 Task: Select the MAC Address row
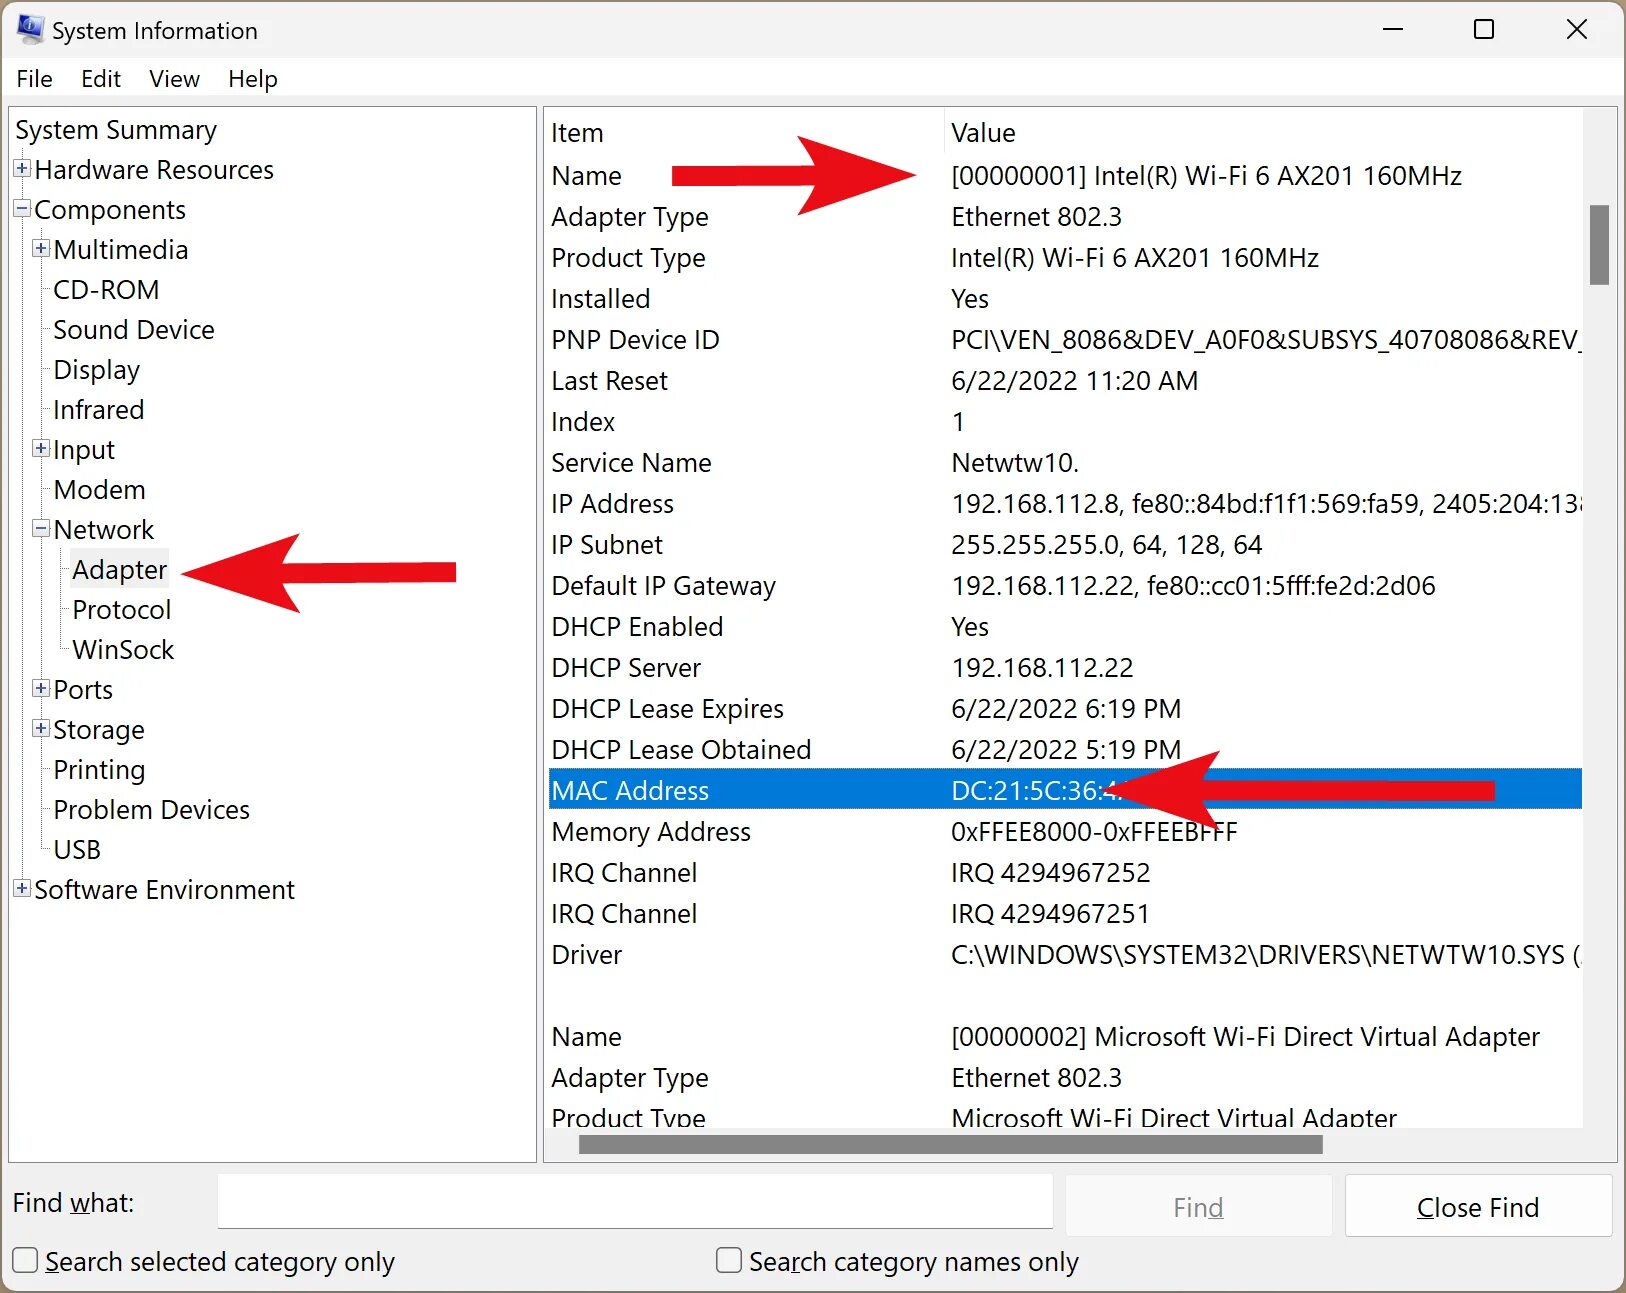(x=1065, y=790)
